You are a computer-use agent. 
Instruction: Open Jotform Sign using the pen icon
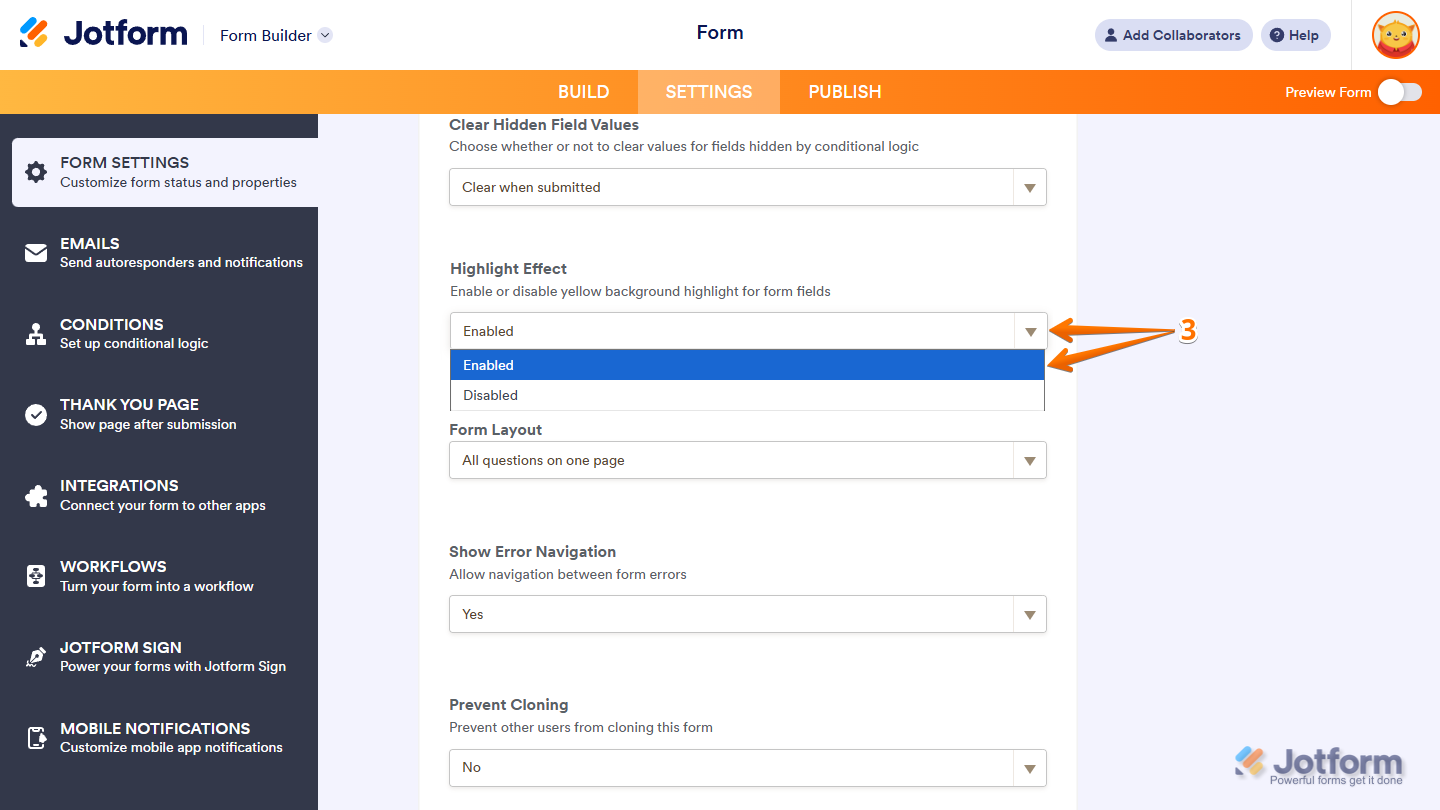click(x=36, y=656)
